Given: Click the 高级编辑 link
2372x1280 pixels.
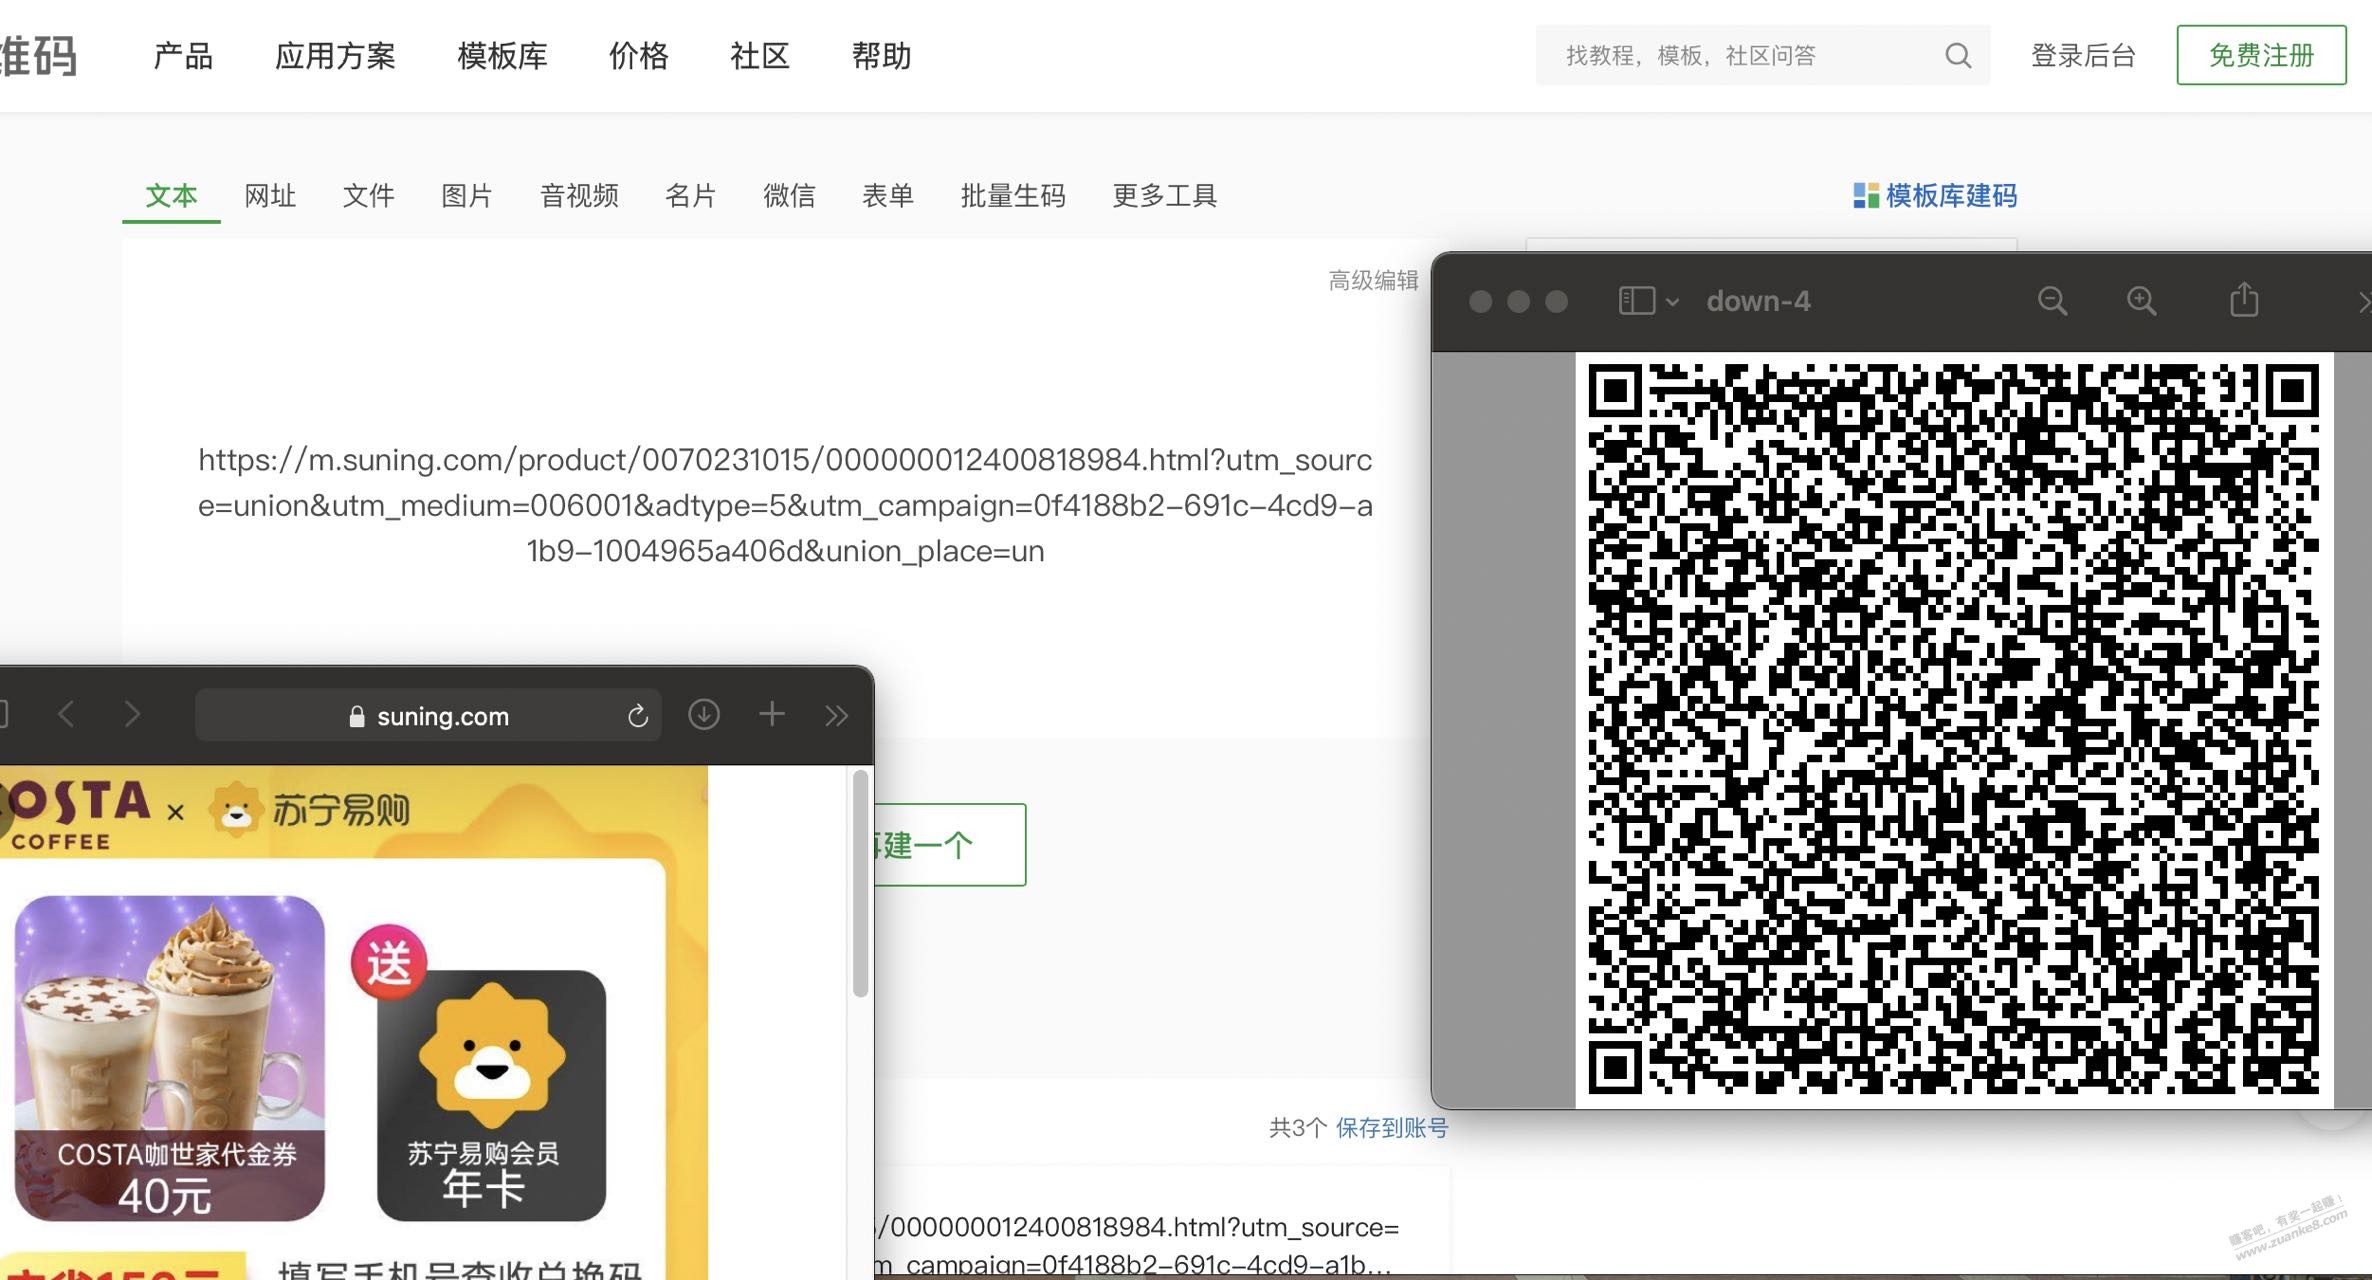Looking at the screenshot, I should 1373,281.
